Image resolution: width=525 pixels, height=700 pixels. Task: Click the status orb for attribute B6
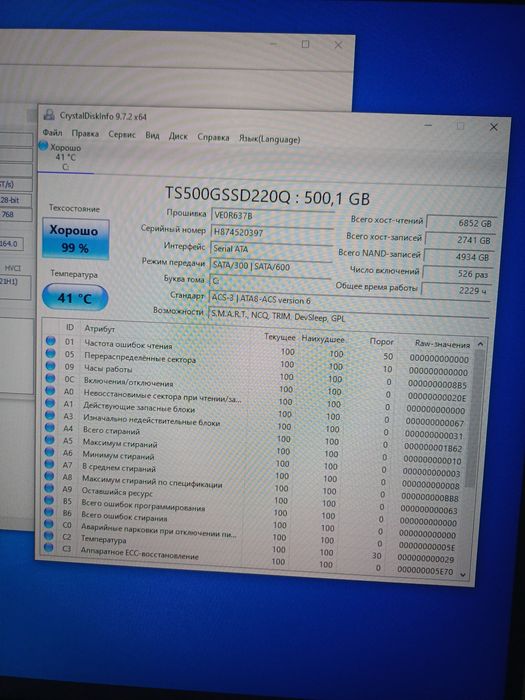pos(49,514)
